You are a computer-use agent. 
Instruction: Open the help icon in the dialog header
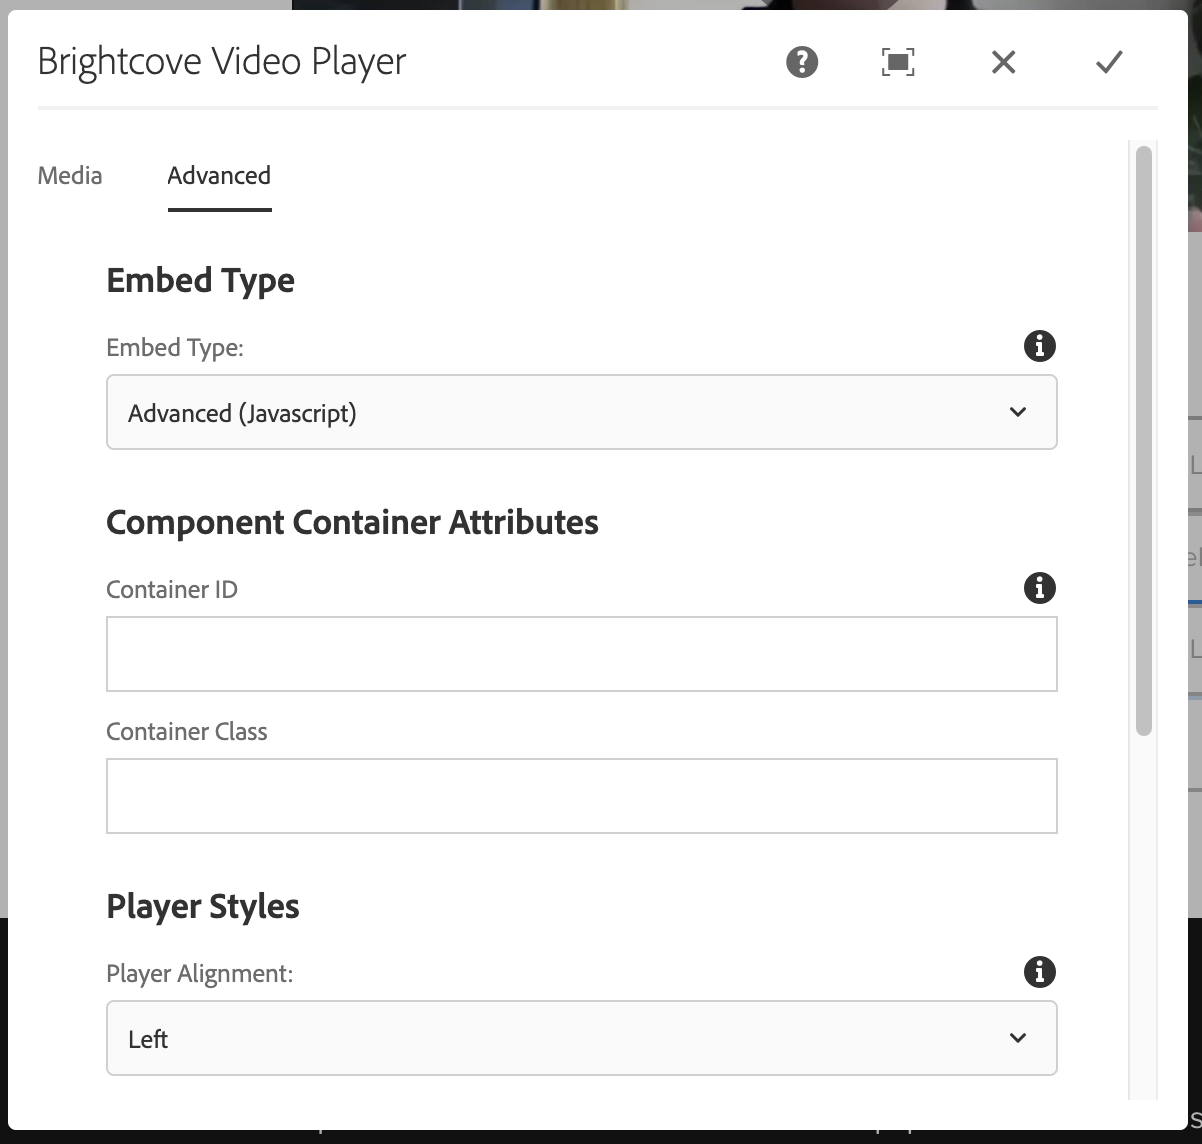pyautogui.click(x=799, y=62)
